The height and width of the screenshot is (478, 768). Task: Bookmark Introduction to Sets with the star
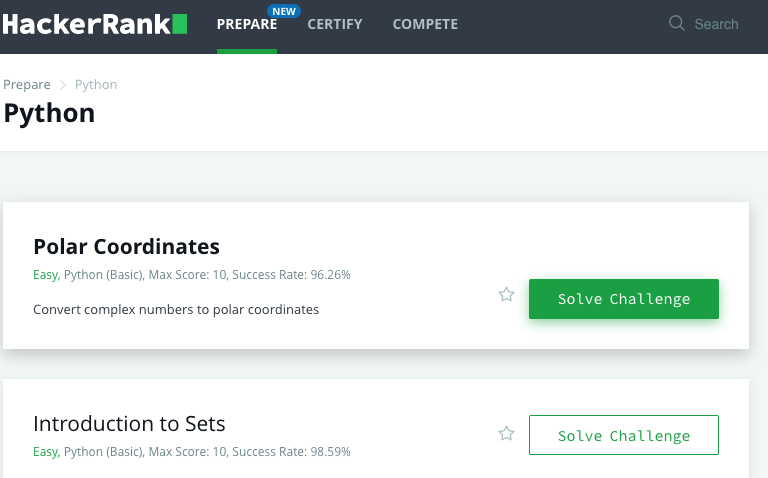tap(507, 434)
